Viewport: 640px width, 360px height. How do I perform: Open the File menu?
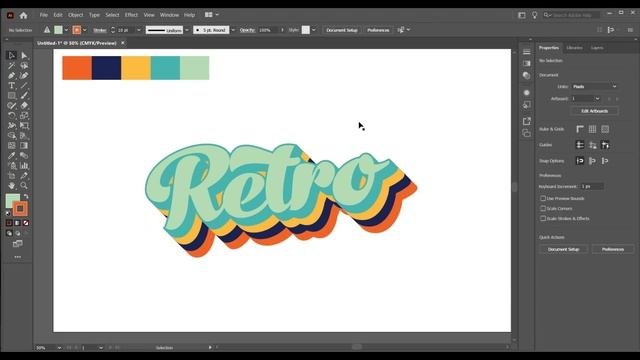click(43, 15)
